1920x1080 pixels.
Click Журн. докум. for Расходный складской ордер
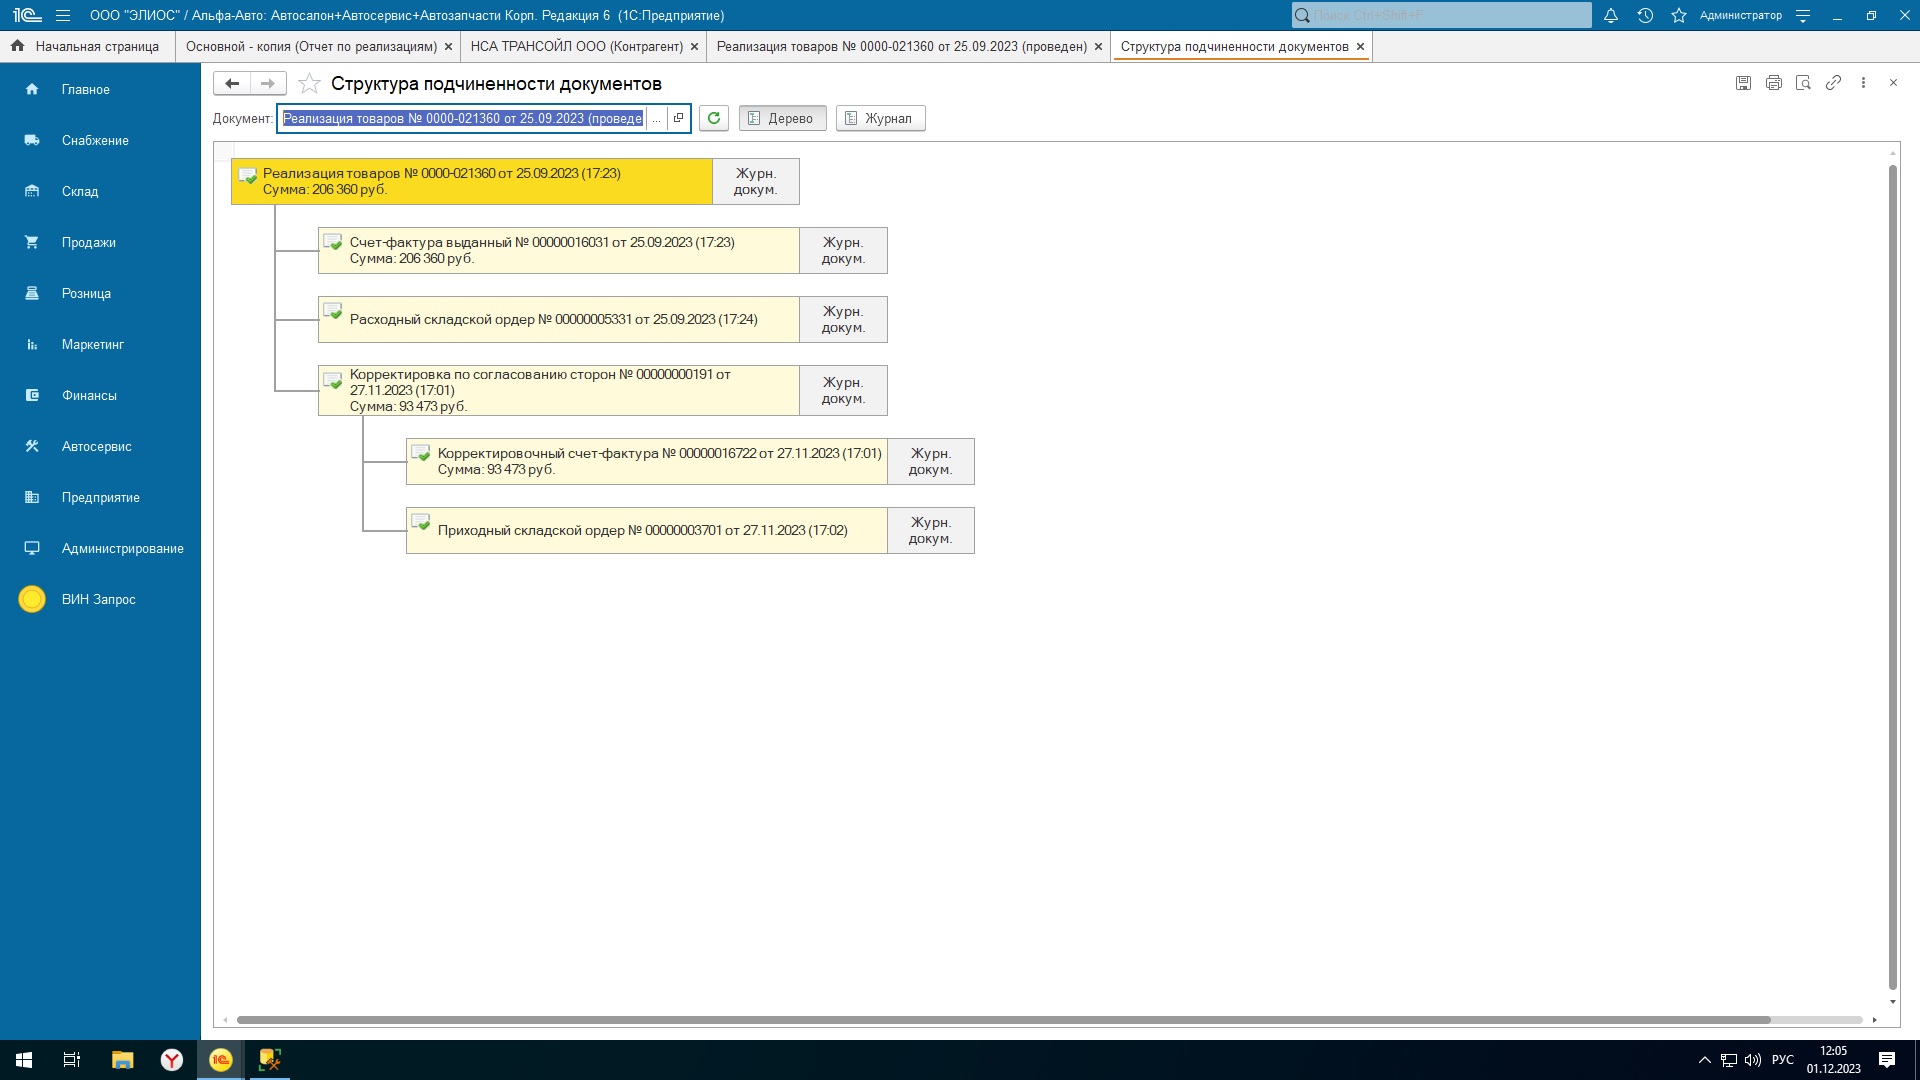pos(843,319)
